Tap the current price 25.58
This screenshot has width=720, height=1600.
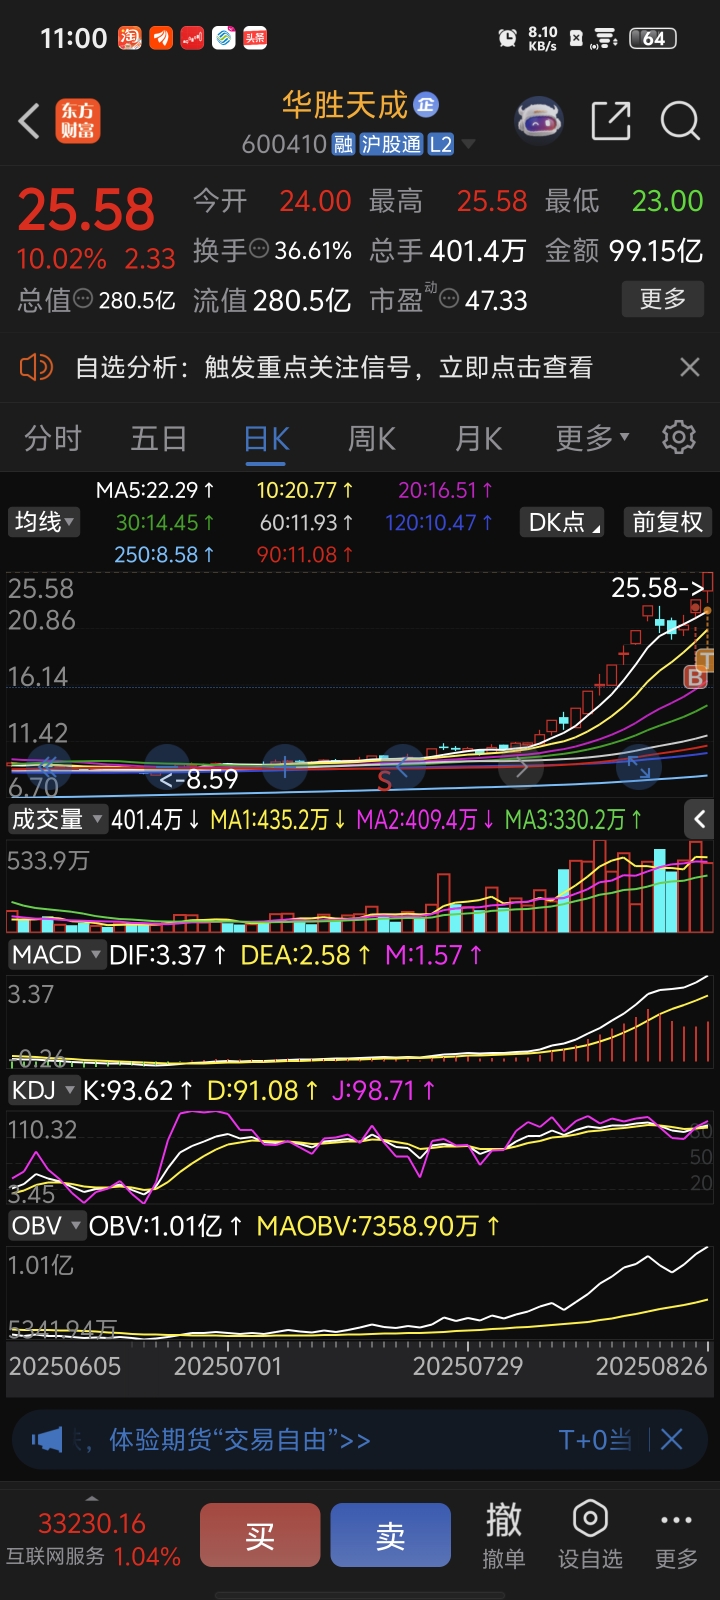87,210
